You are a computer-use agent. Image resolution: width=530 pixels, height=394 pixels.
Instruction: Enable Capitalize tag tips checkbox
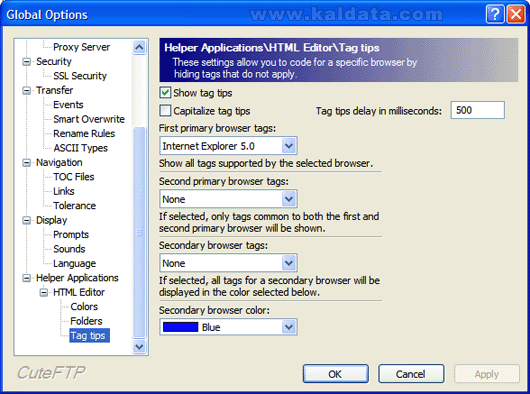(x=165, y=110)
